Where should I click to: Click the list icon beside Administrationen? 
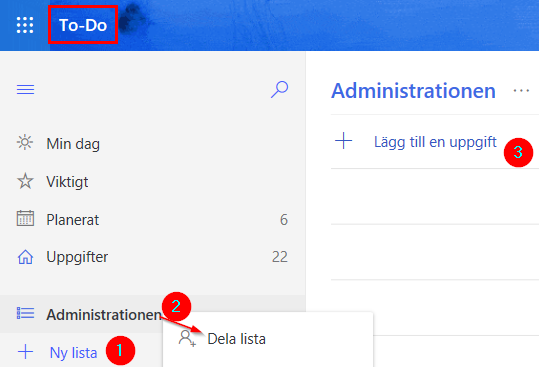coord(25,313)
